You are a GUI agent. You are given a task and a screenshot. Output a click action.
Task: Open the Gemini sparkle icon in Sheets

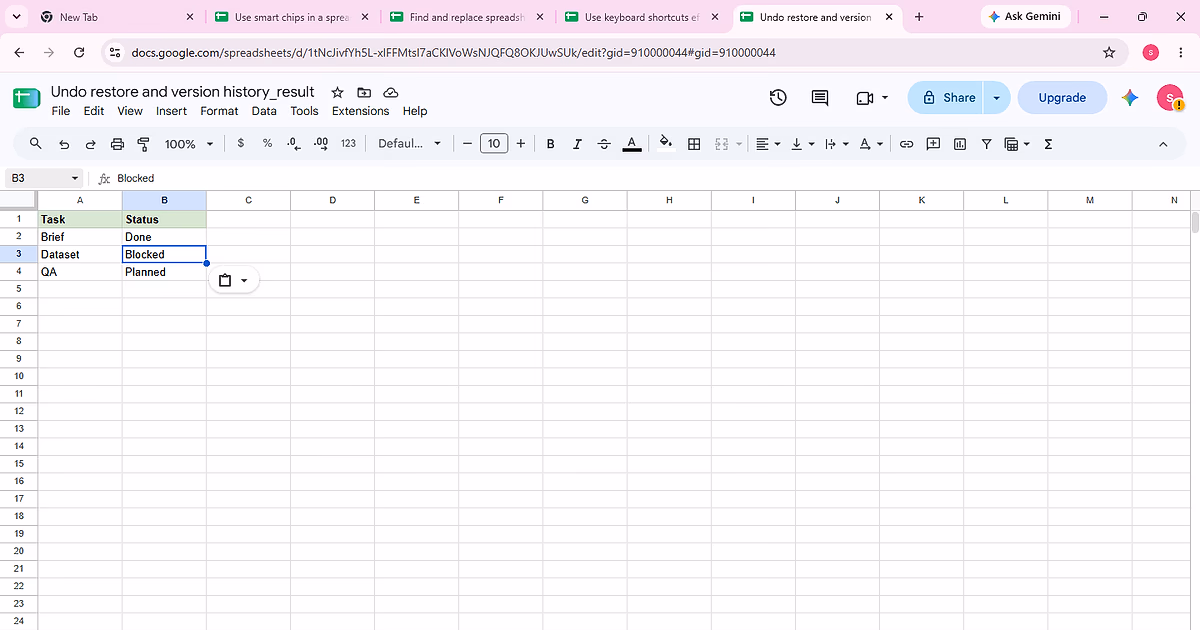(x=1130, y=97)
